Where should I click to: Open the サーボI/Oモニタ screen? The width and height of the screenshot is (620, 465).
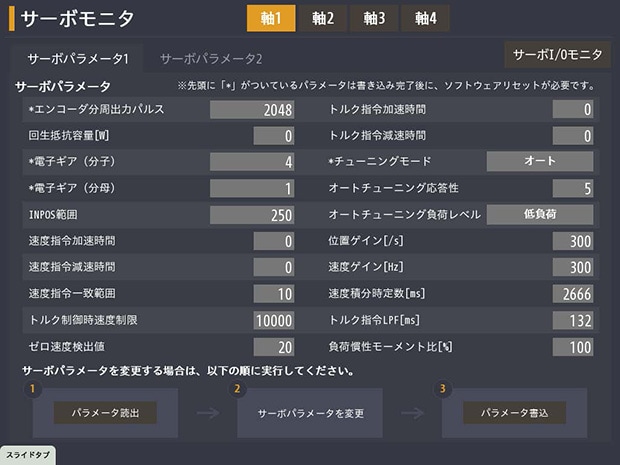pyautogui.click(x=556, y=54)
